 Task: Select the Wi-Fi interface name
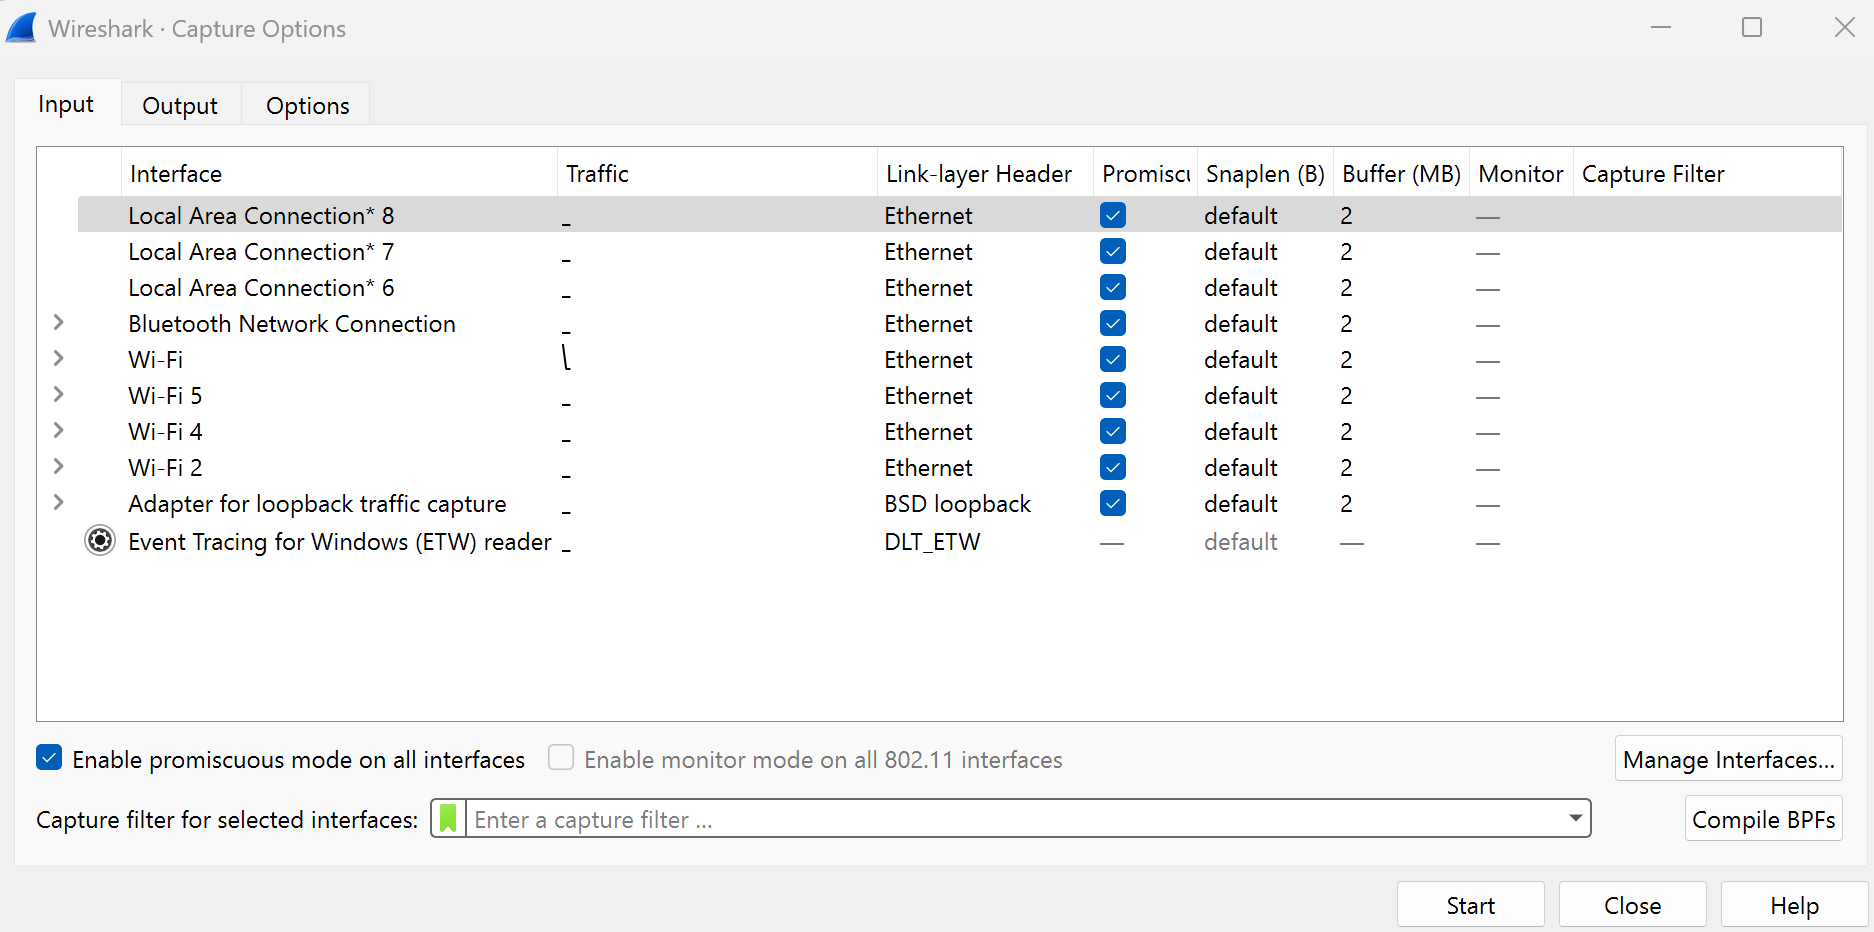[156, 359]
